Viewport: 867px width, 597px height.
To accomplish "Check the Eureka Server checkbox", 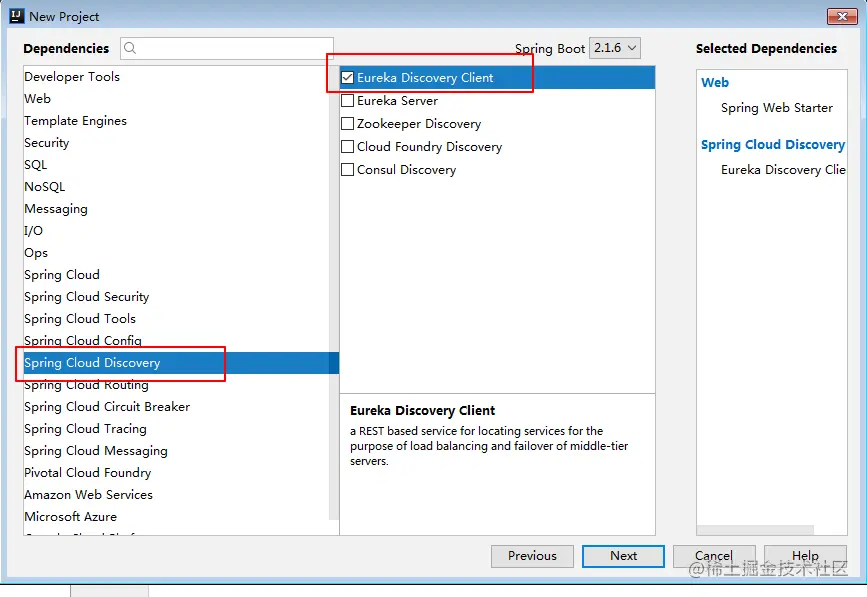I will (x=347, y=101).
